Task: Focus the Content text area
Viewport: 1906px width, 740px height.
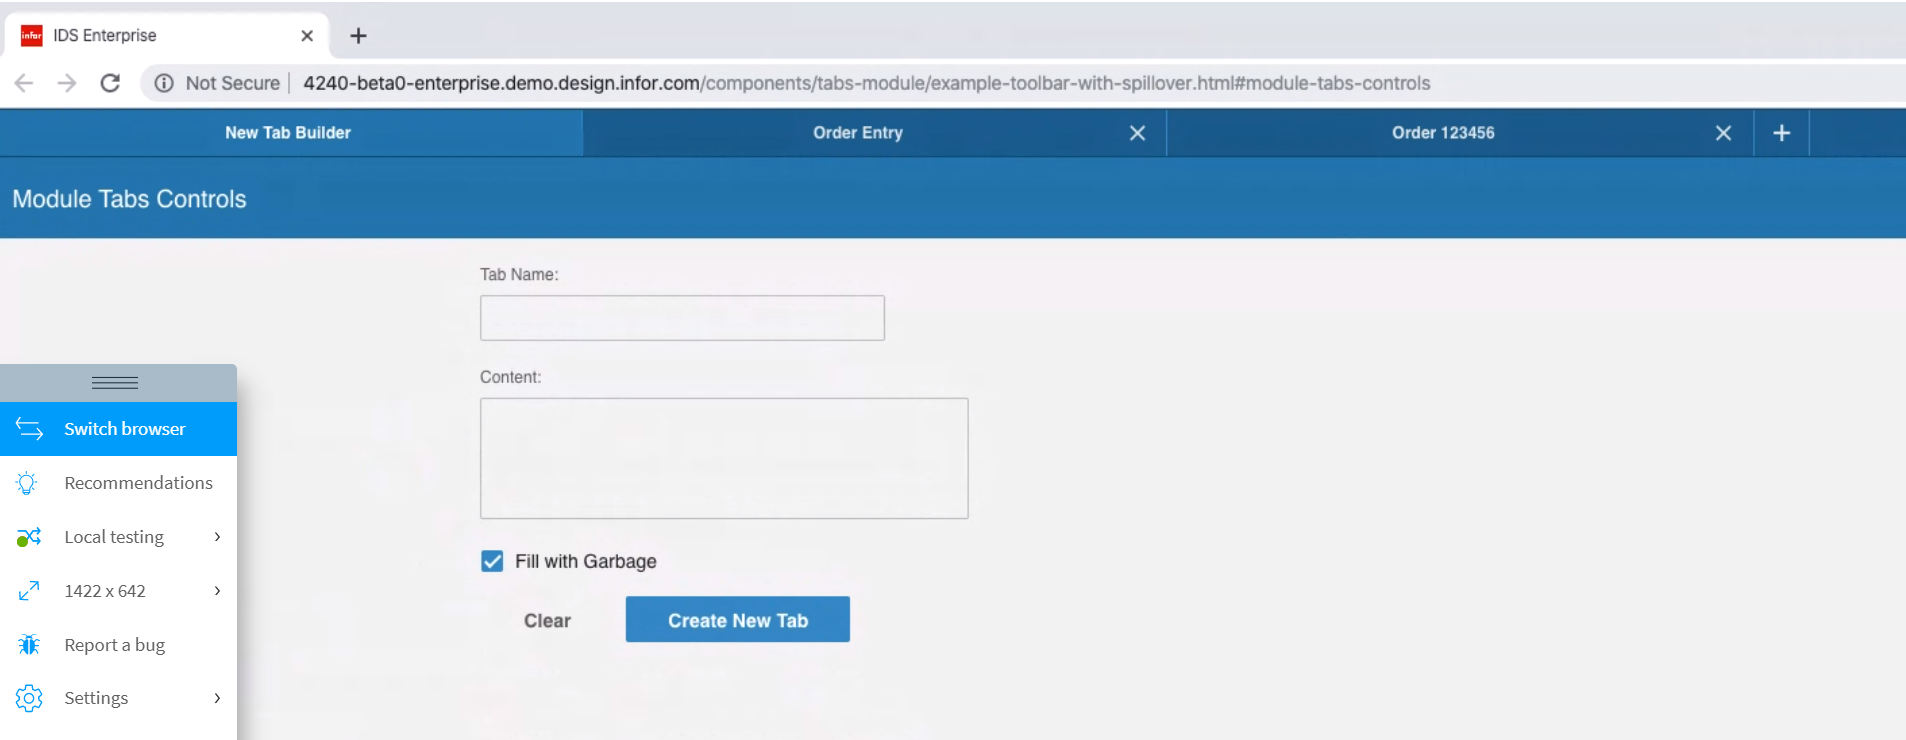Action: pos(724,458)
